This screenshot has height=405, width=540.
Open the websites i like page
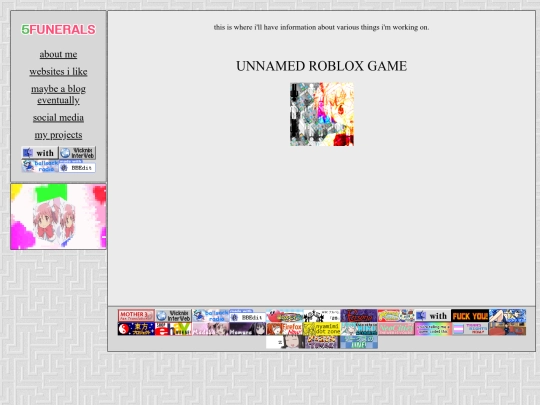[58, 72]
